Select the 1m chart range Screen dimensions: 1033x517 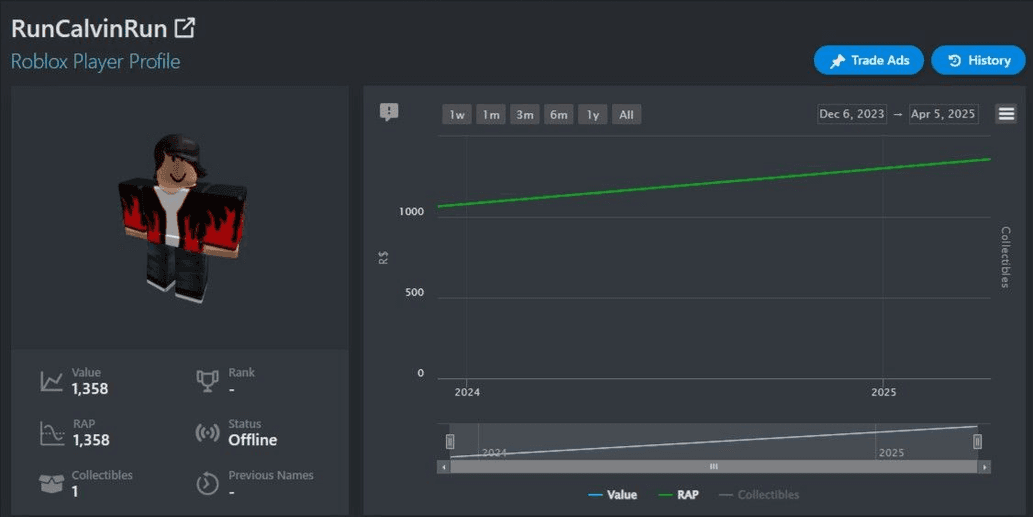491,115
